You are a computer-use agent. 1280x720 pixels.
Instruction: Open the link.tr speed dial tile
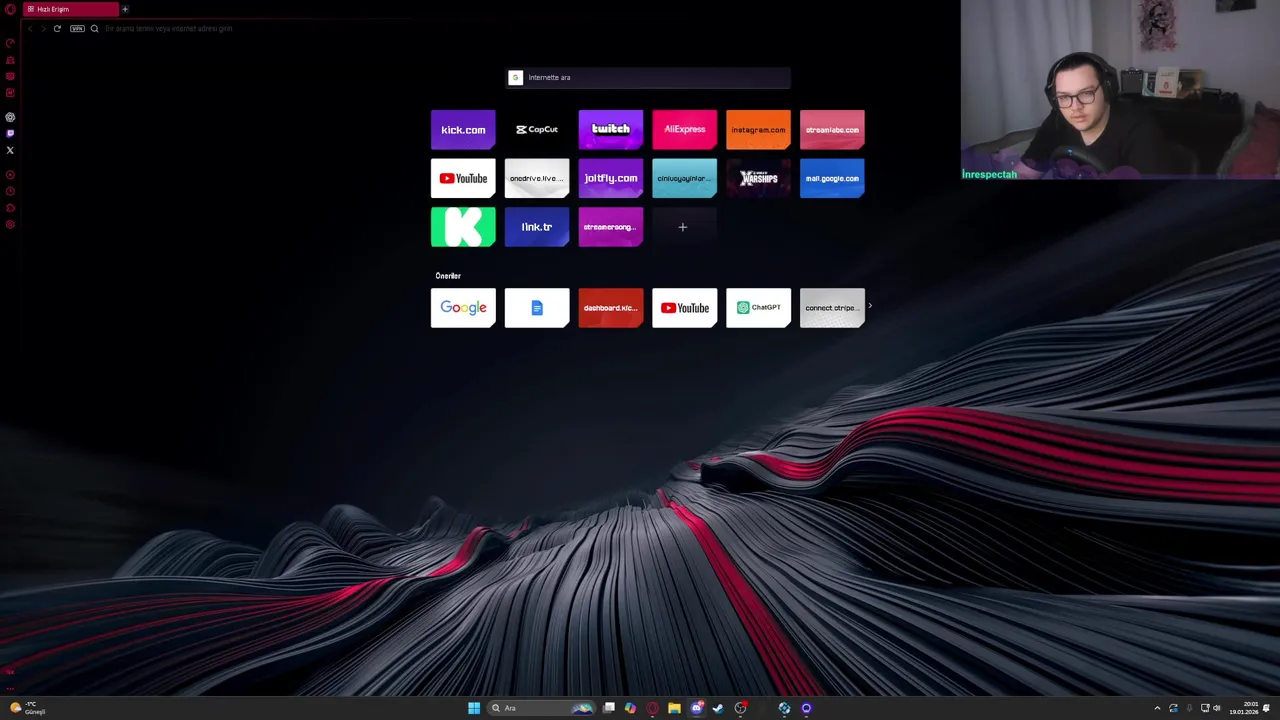click(x=537, y=227)
